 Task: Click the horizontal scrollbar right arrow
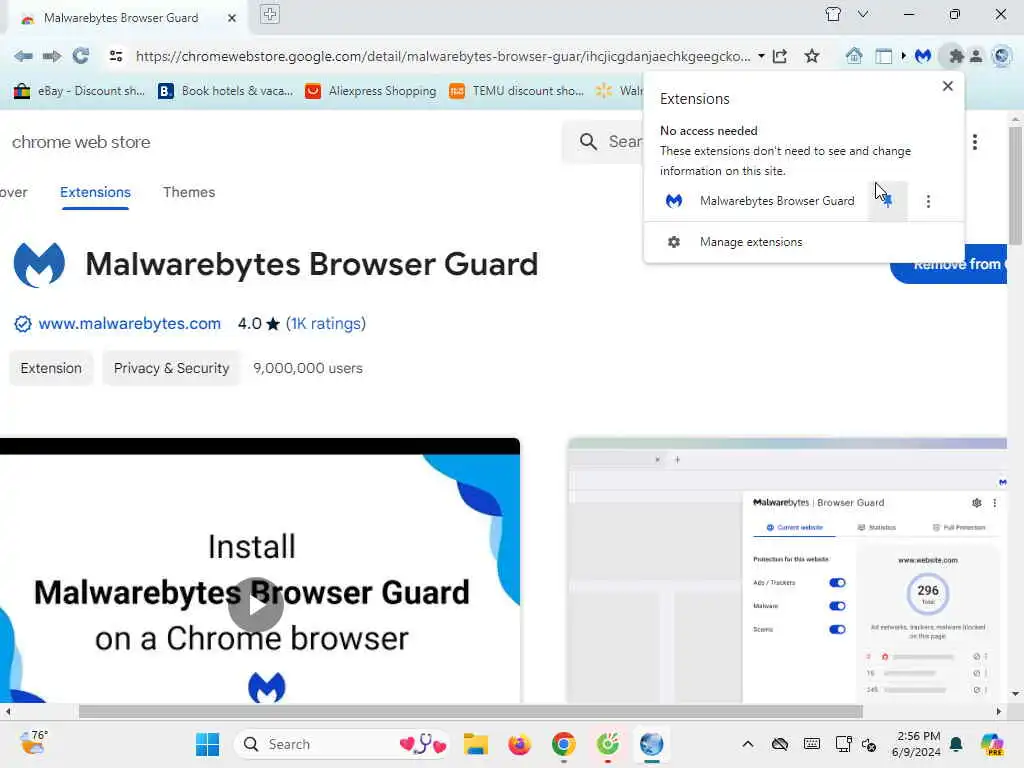pyautogui.click(x=999, y=711)
